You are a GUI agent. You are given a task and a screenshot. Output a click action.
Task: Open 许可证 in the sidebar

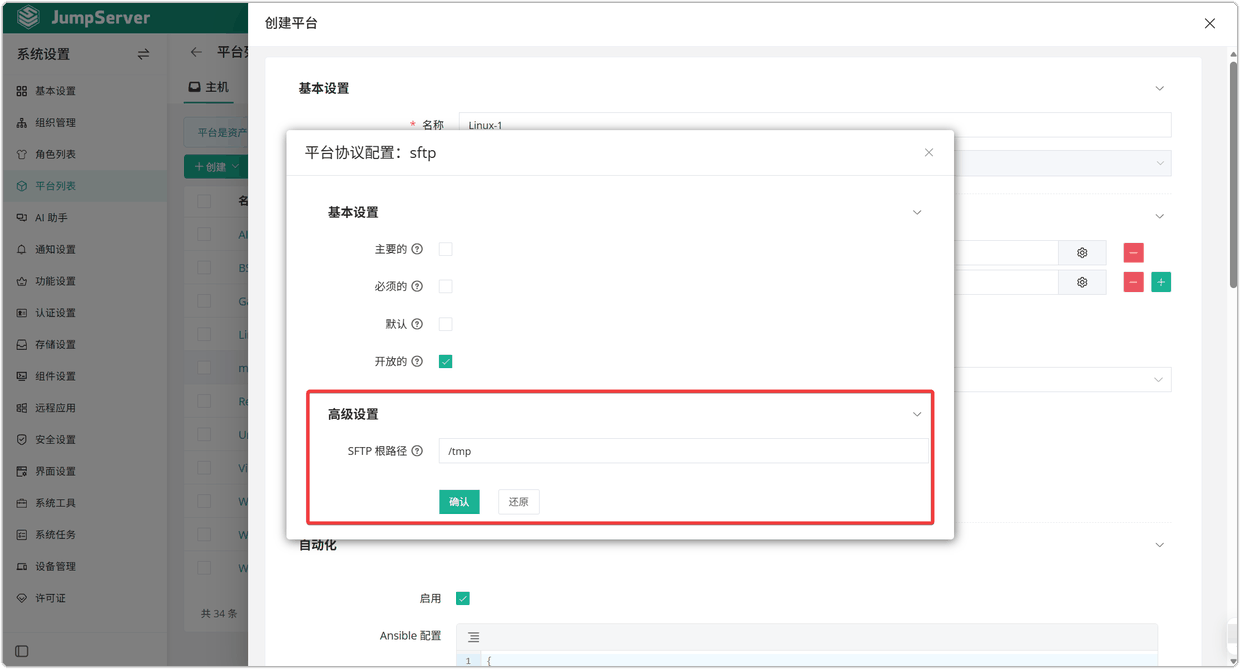(84, 598)
